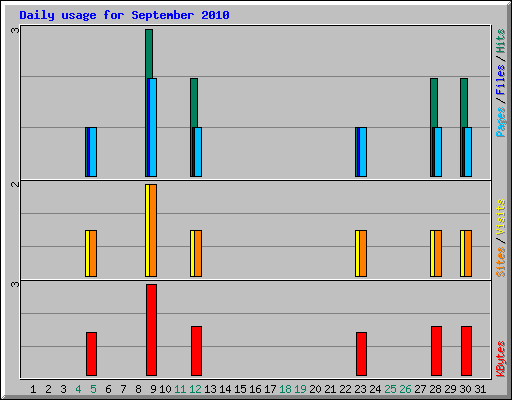
Task: Click the orange Sites bar for day 30
Action: (468, 253)
